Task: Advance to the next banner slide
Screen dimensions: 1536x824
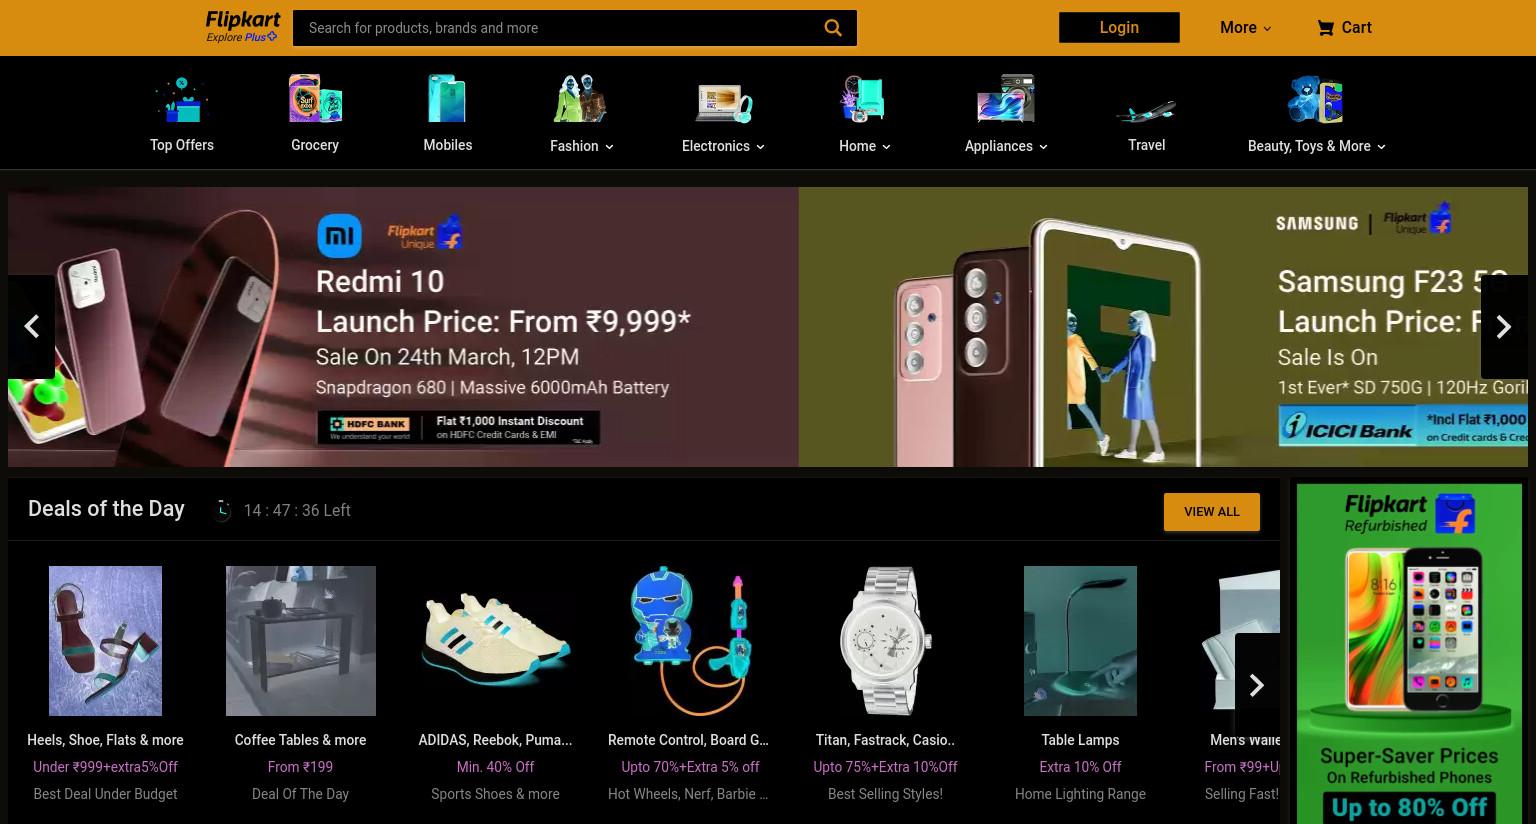Action: pos(1504,327)
